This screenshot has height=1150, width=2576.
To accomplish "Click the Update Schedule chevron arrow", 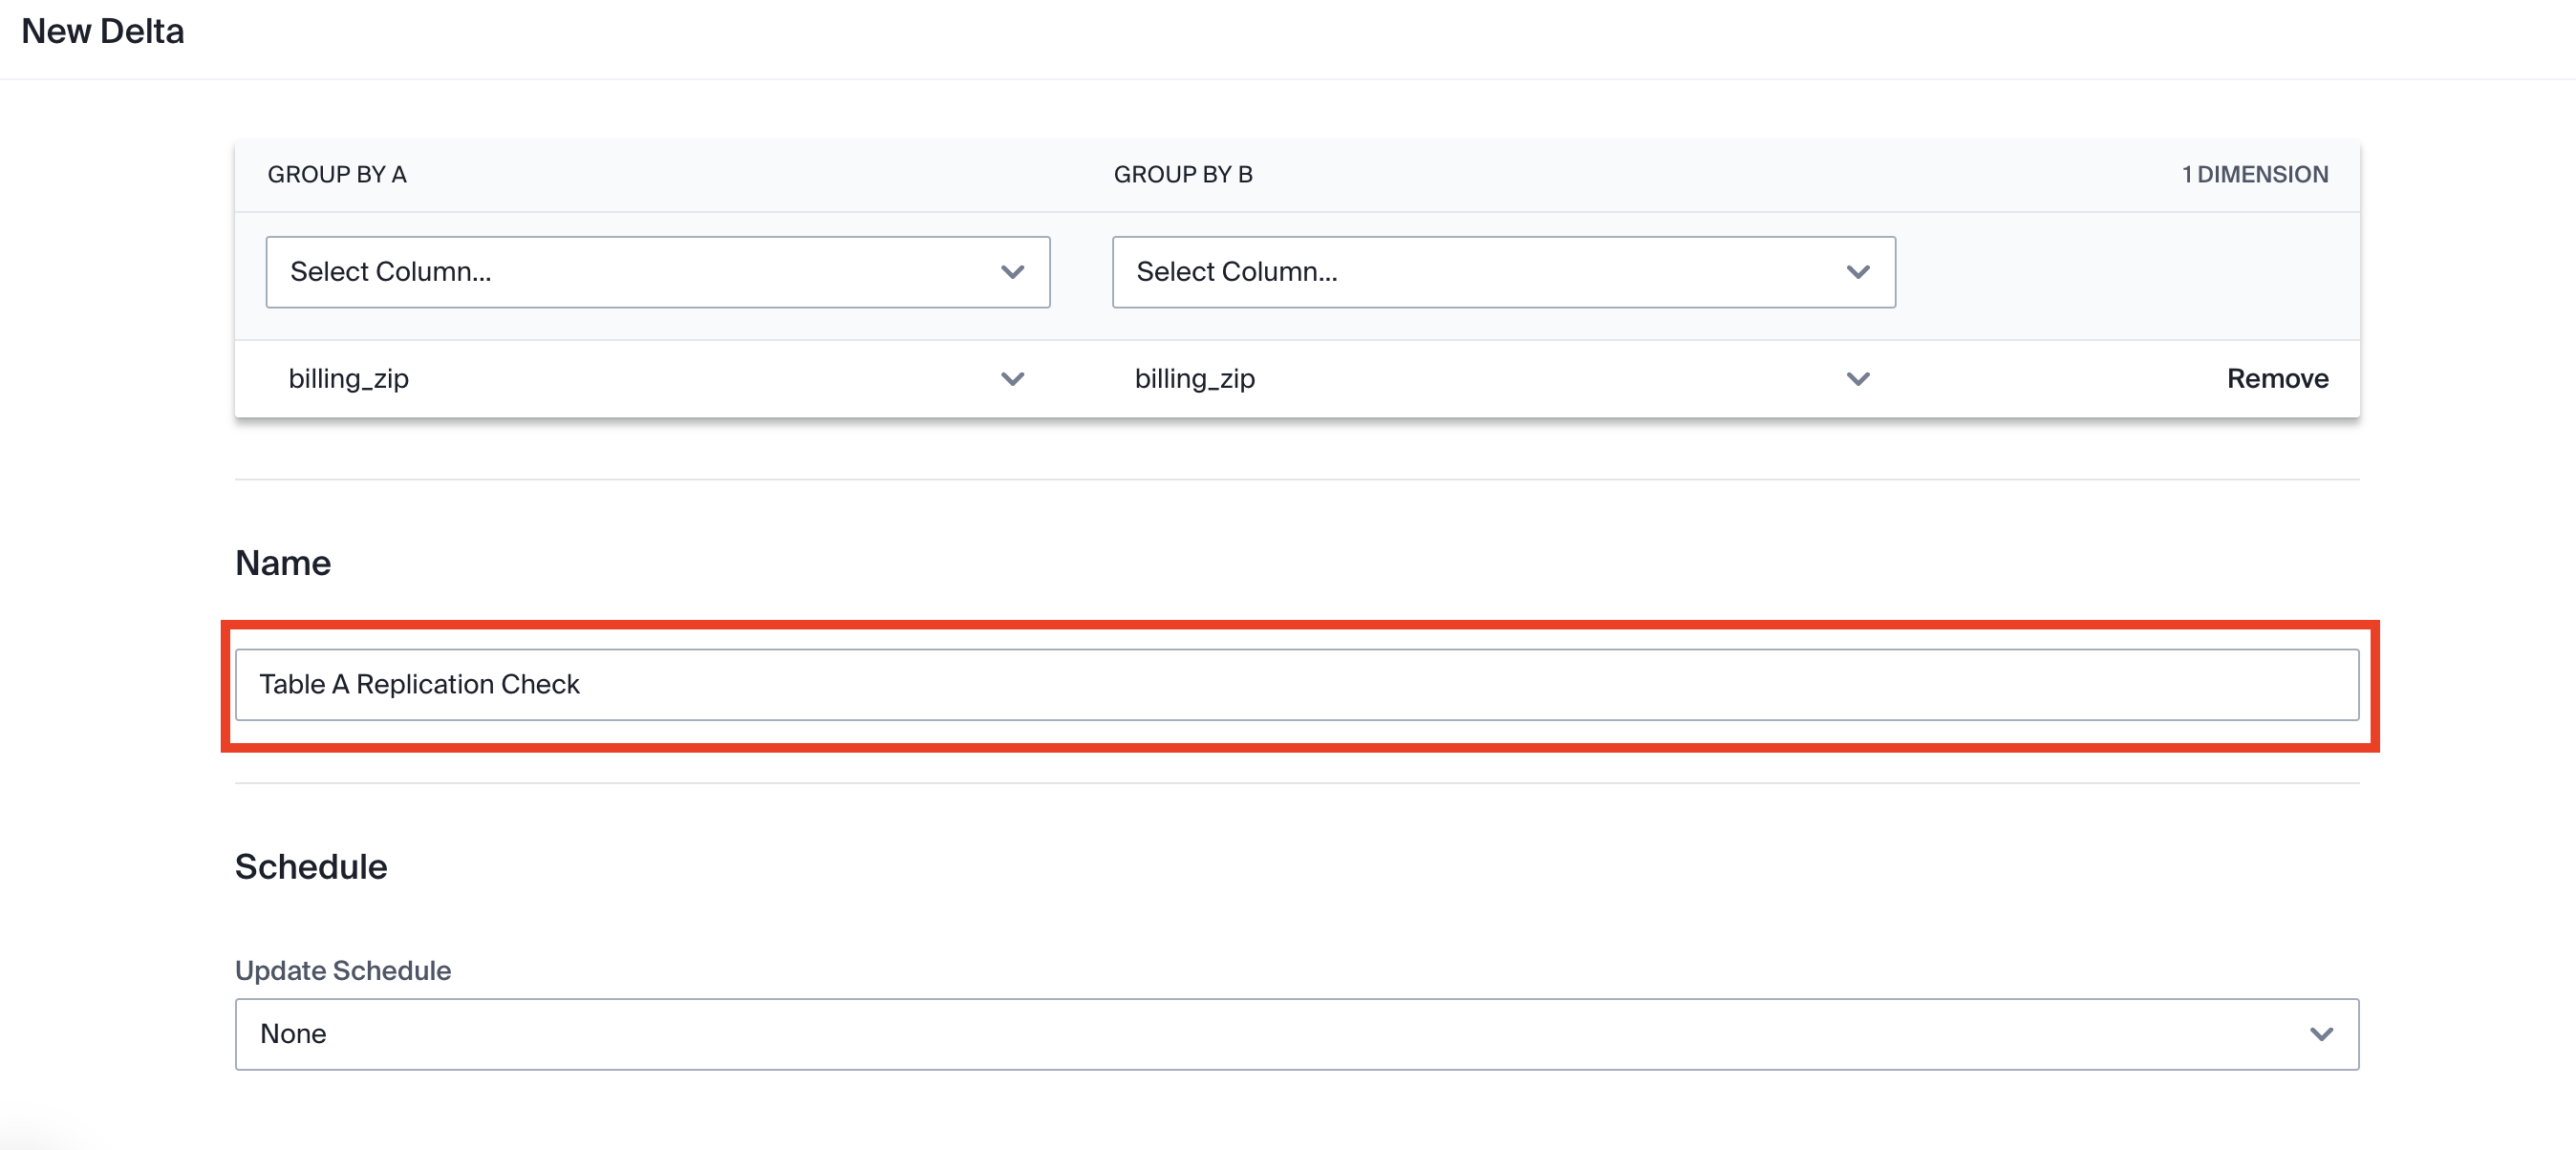I will click(x=2321, y=1034).
